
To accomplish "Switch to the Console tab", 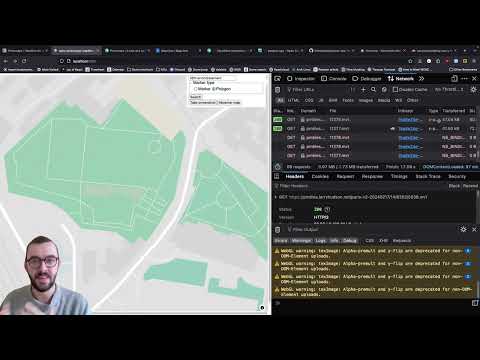I will pos(334,79).
